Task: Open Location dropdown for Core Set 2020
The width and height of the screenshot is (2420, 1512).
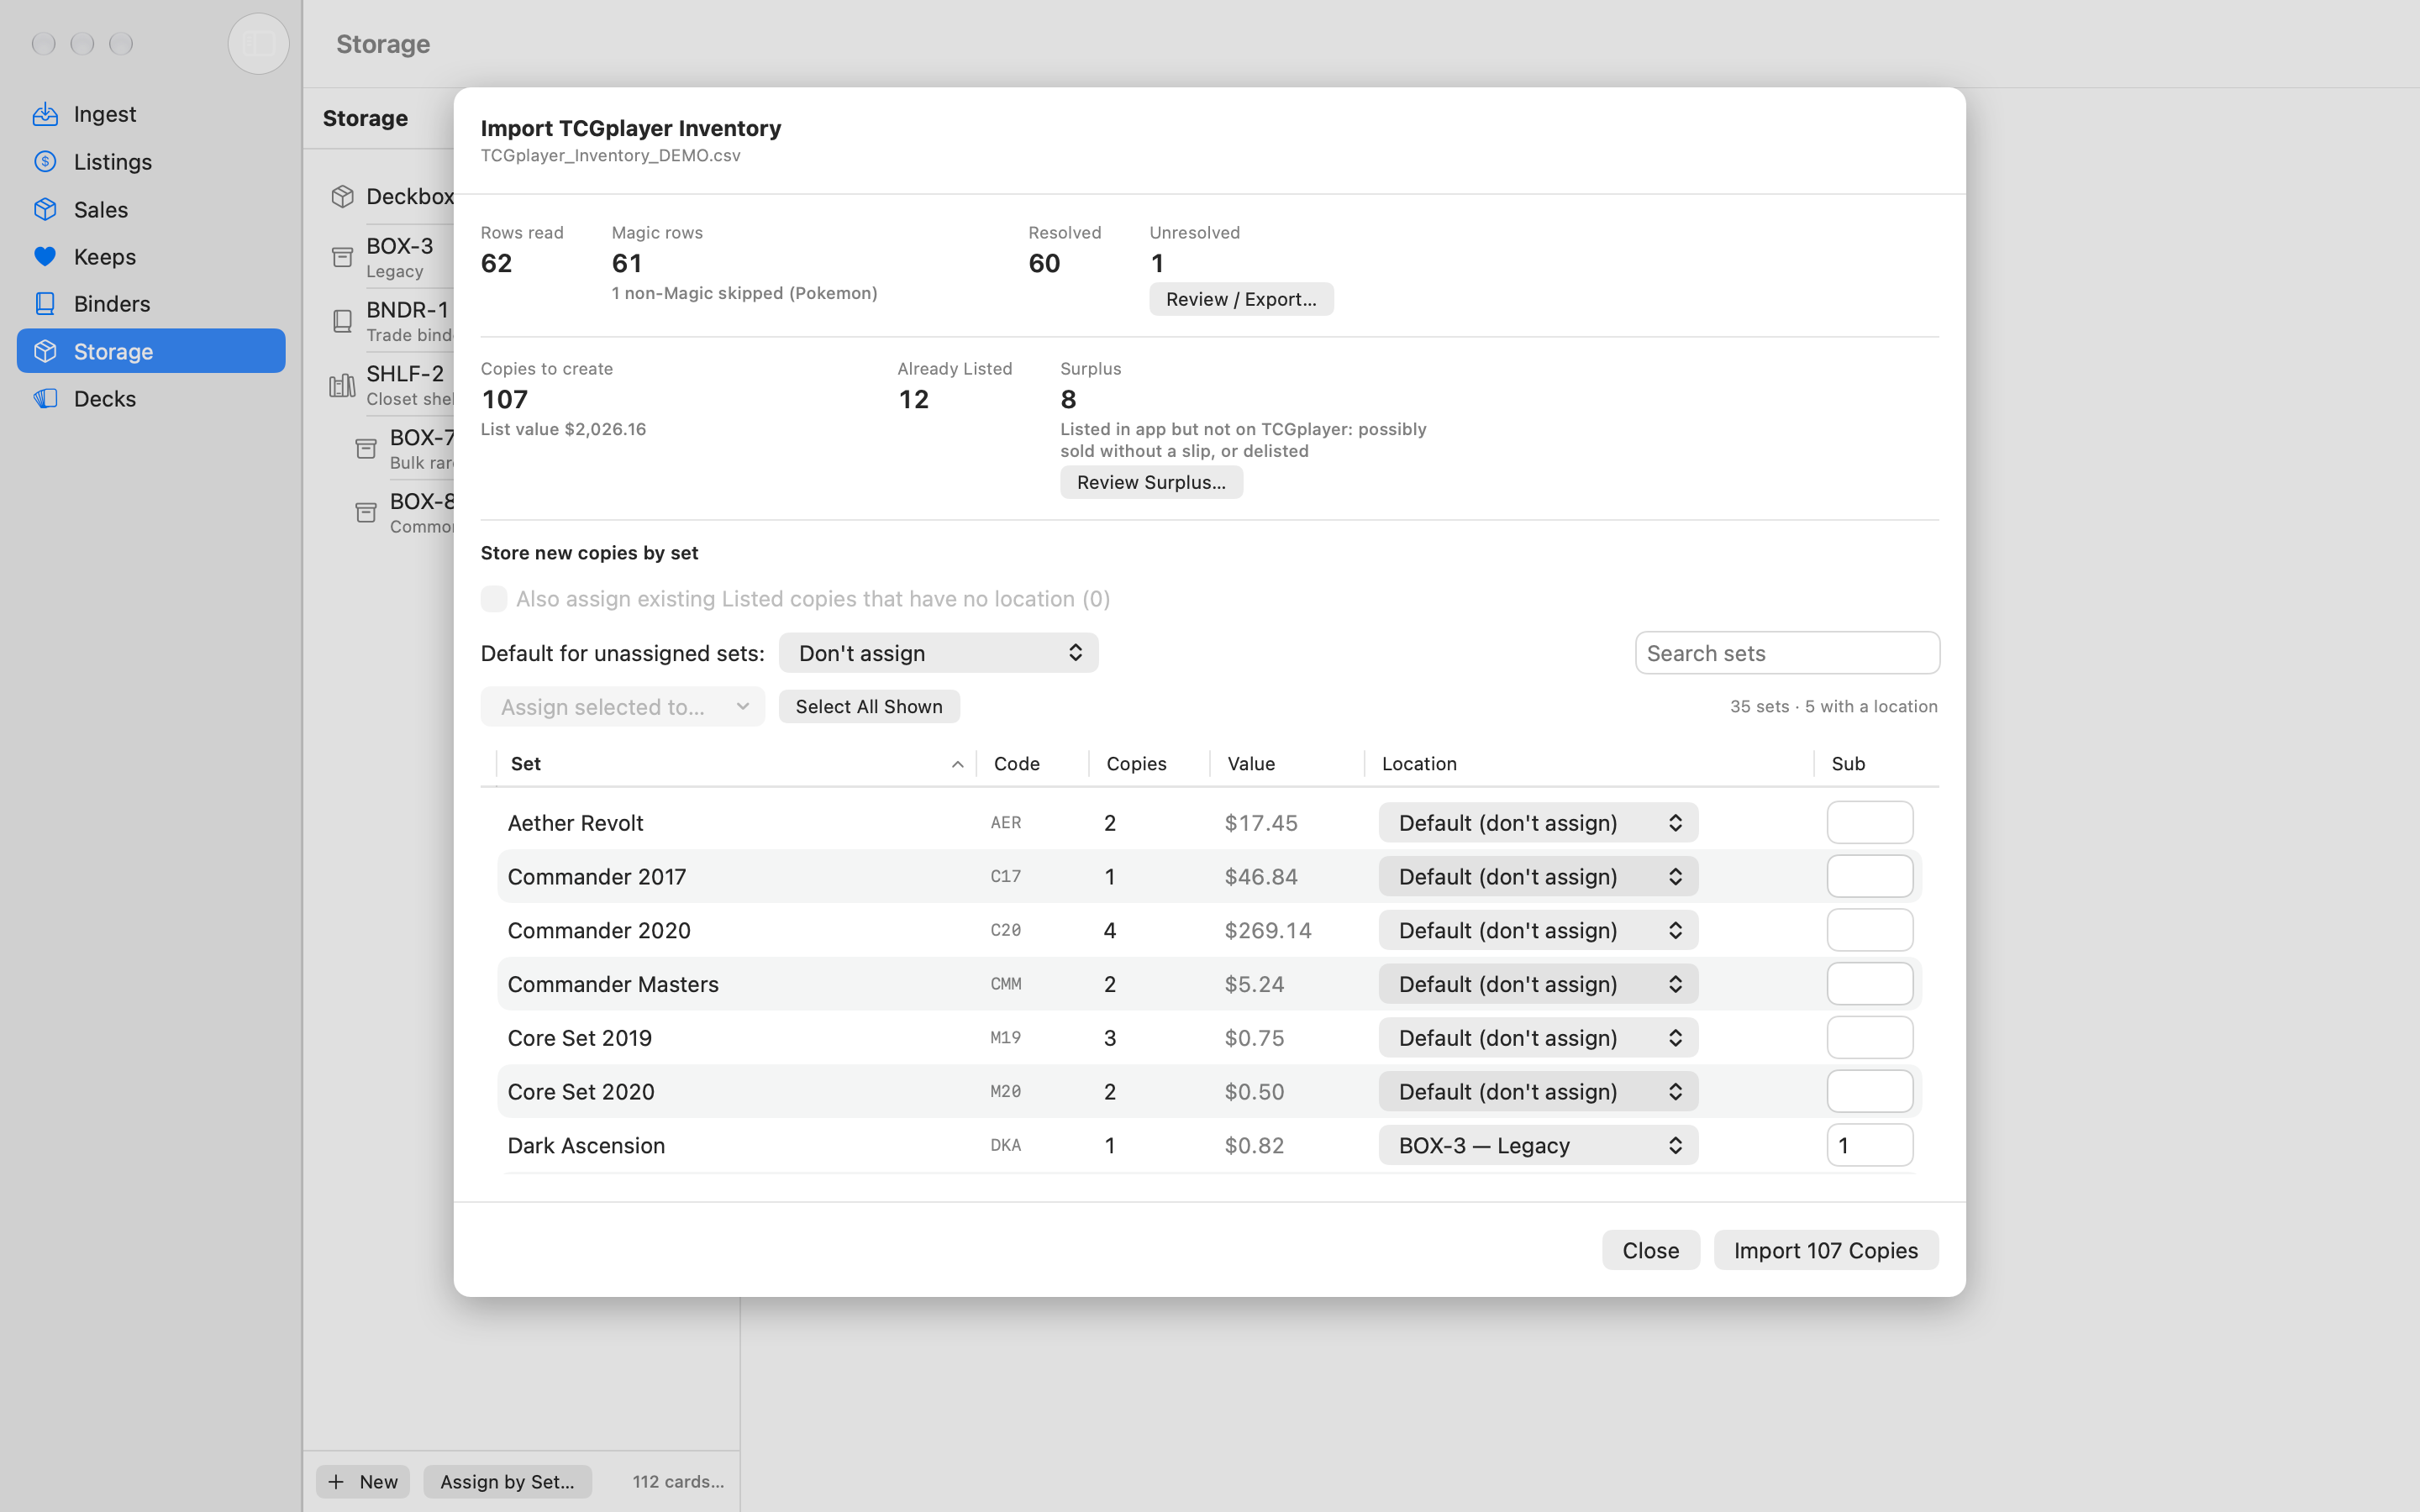Action: point(1538,1091)
